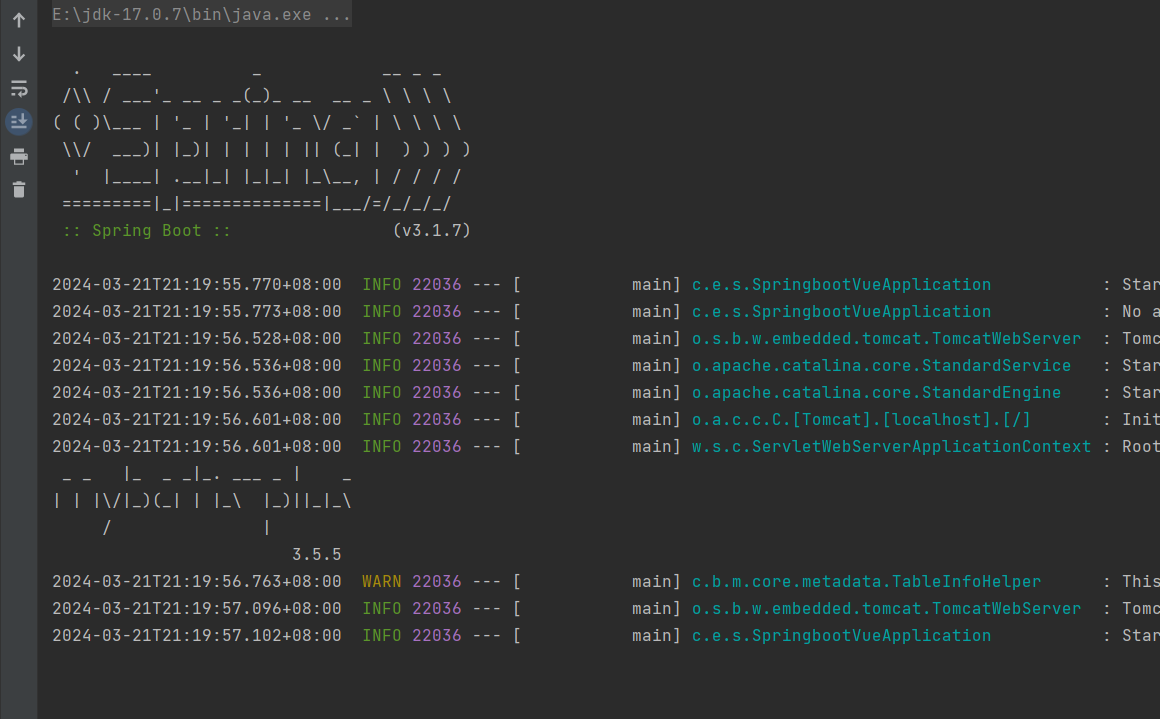The image size is (1160, 719).
Task: Click timestamp '2024-03-21T21:19:55.770+08:00'
Action: [x=197, y=285]
